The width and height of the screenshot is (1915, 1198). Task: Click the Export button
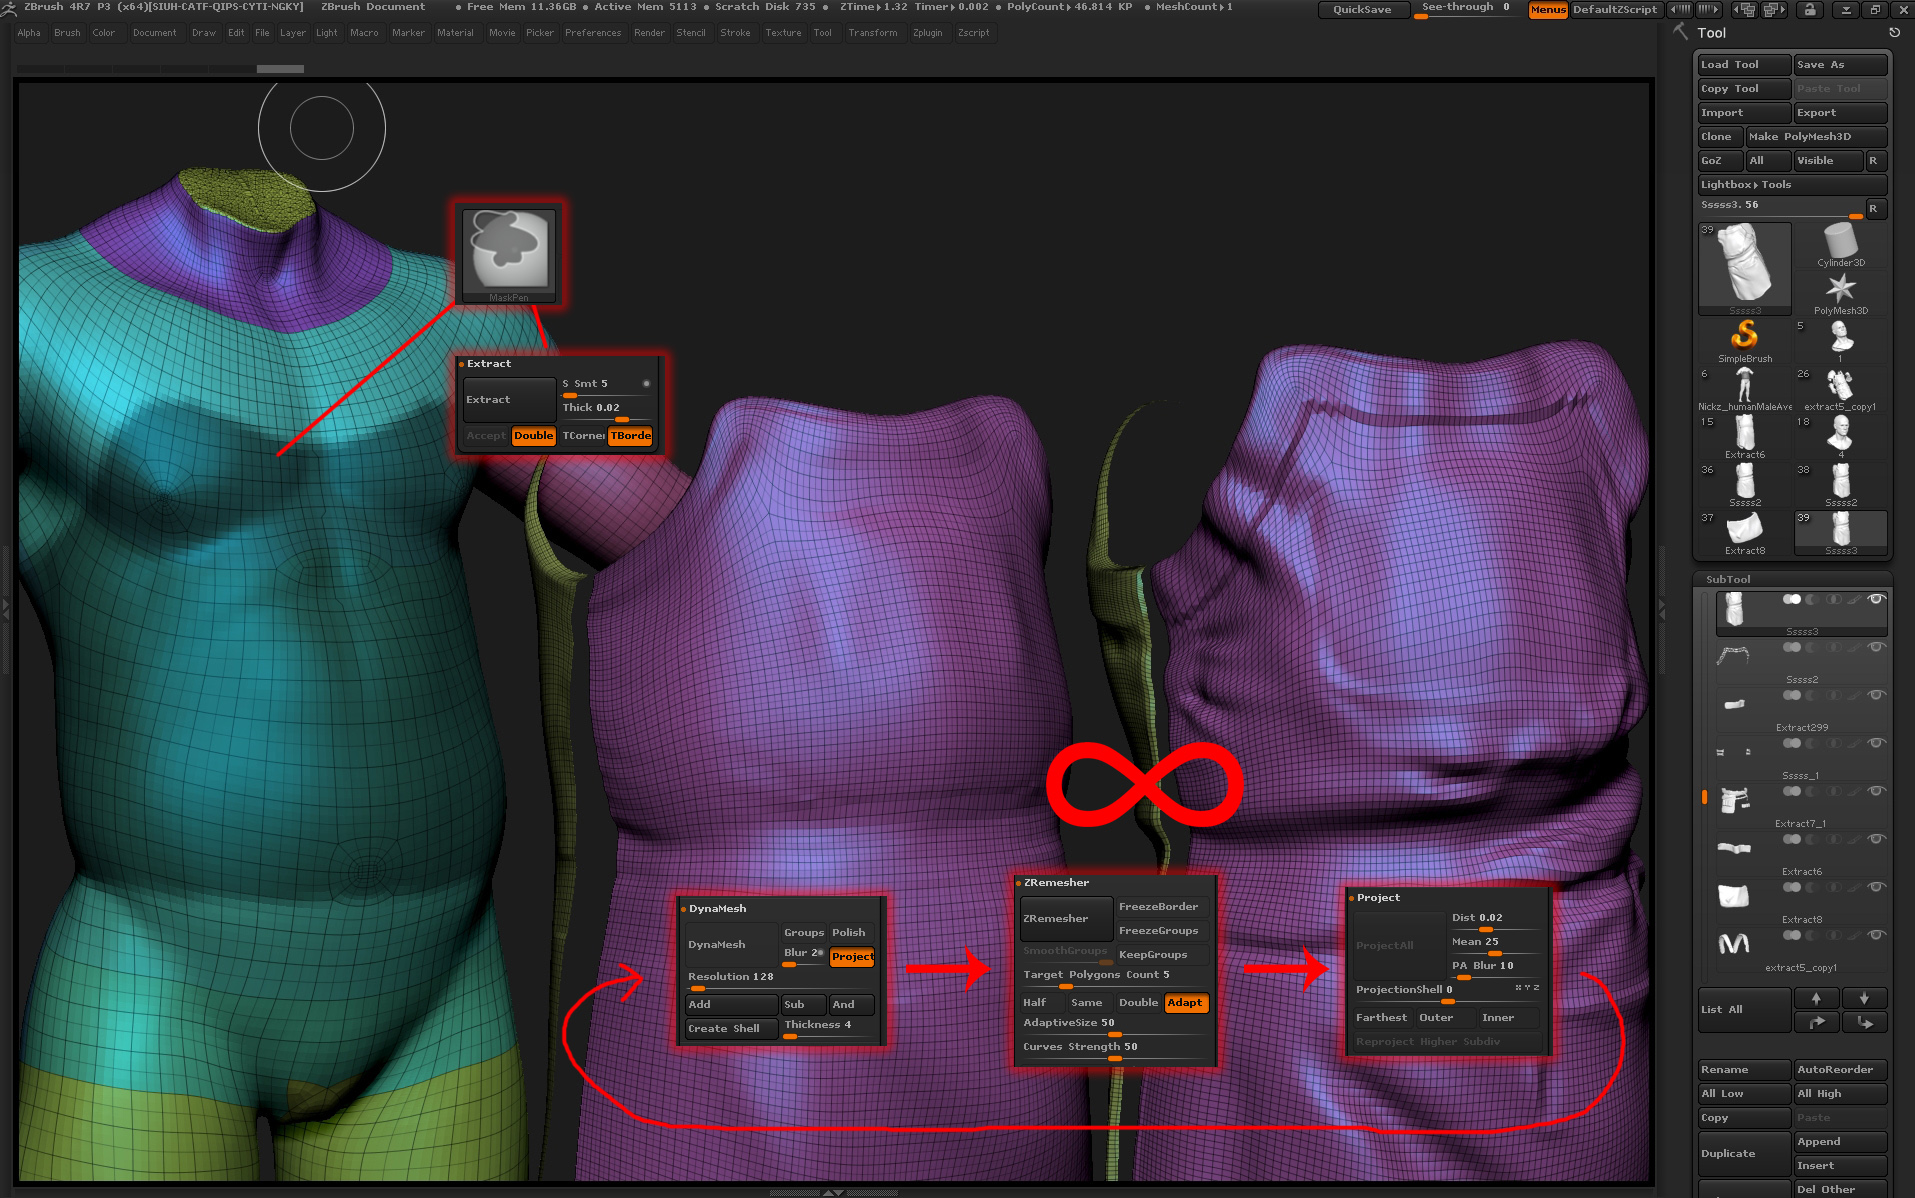point(1840,113)
